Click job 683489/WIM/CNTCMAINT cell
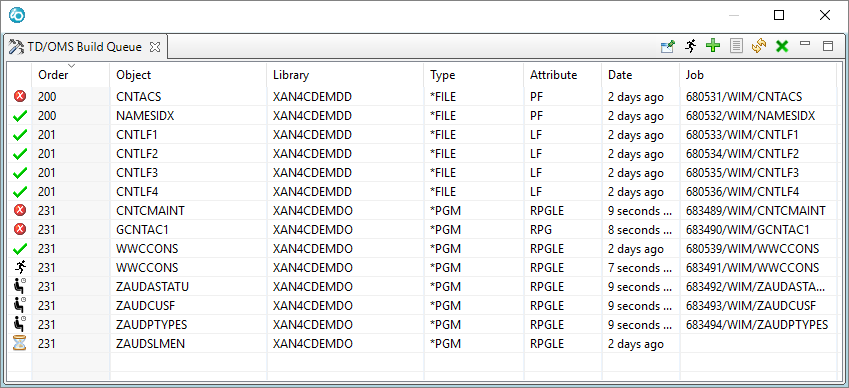 (758, 211)
